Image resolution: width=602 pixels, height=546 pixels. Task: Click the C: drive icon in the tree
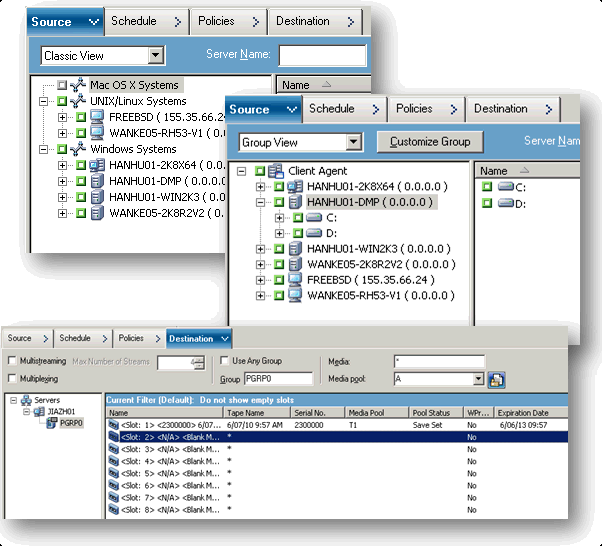pyautogui.click(x=314, y=218)
